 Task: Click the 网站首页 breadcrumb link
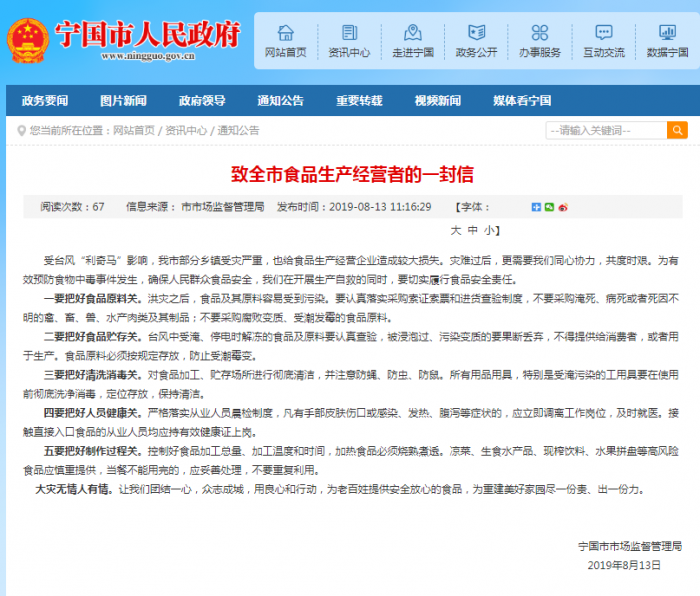pyautogui.click(x=133, y=130)
